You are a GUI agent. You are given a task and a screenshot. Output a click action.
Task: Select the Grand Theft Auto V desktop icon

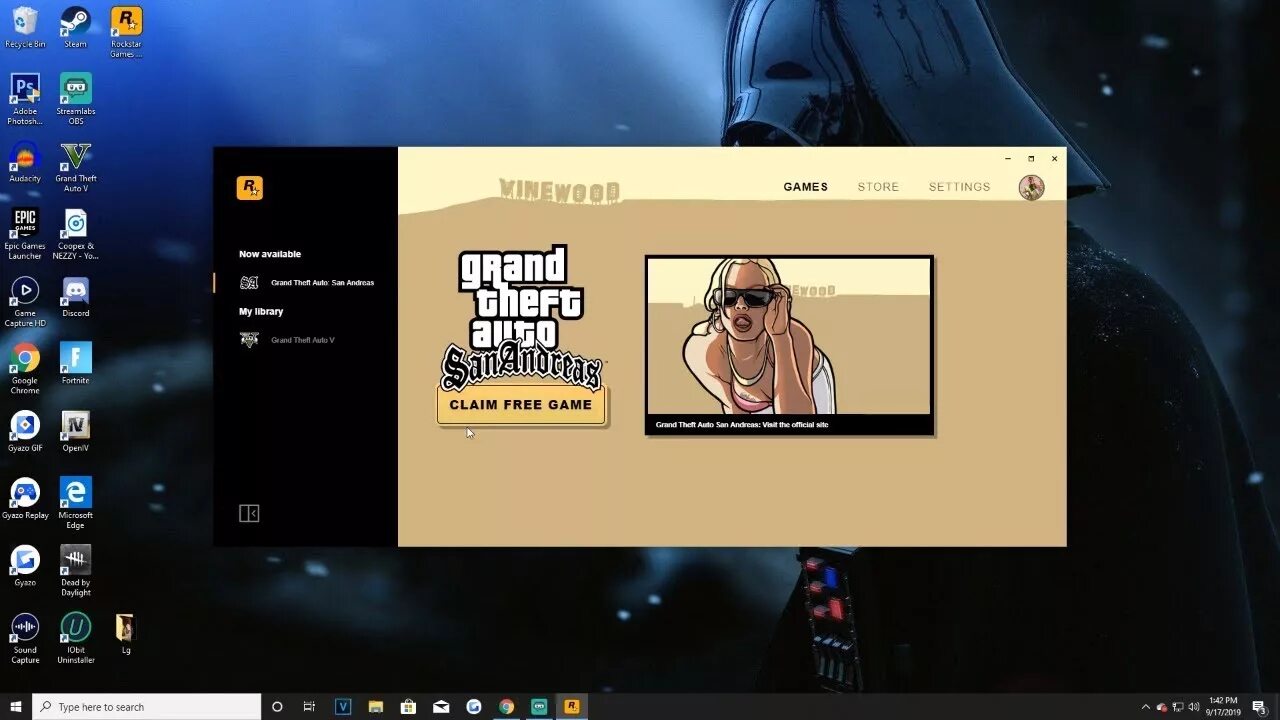76,167
